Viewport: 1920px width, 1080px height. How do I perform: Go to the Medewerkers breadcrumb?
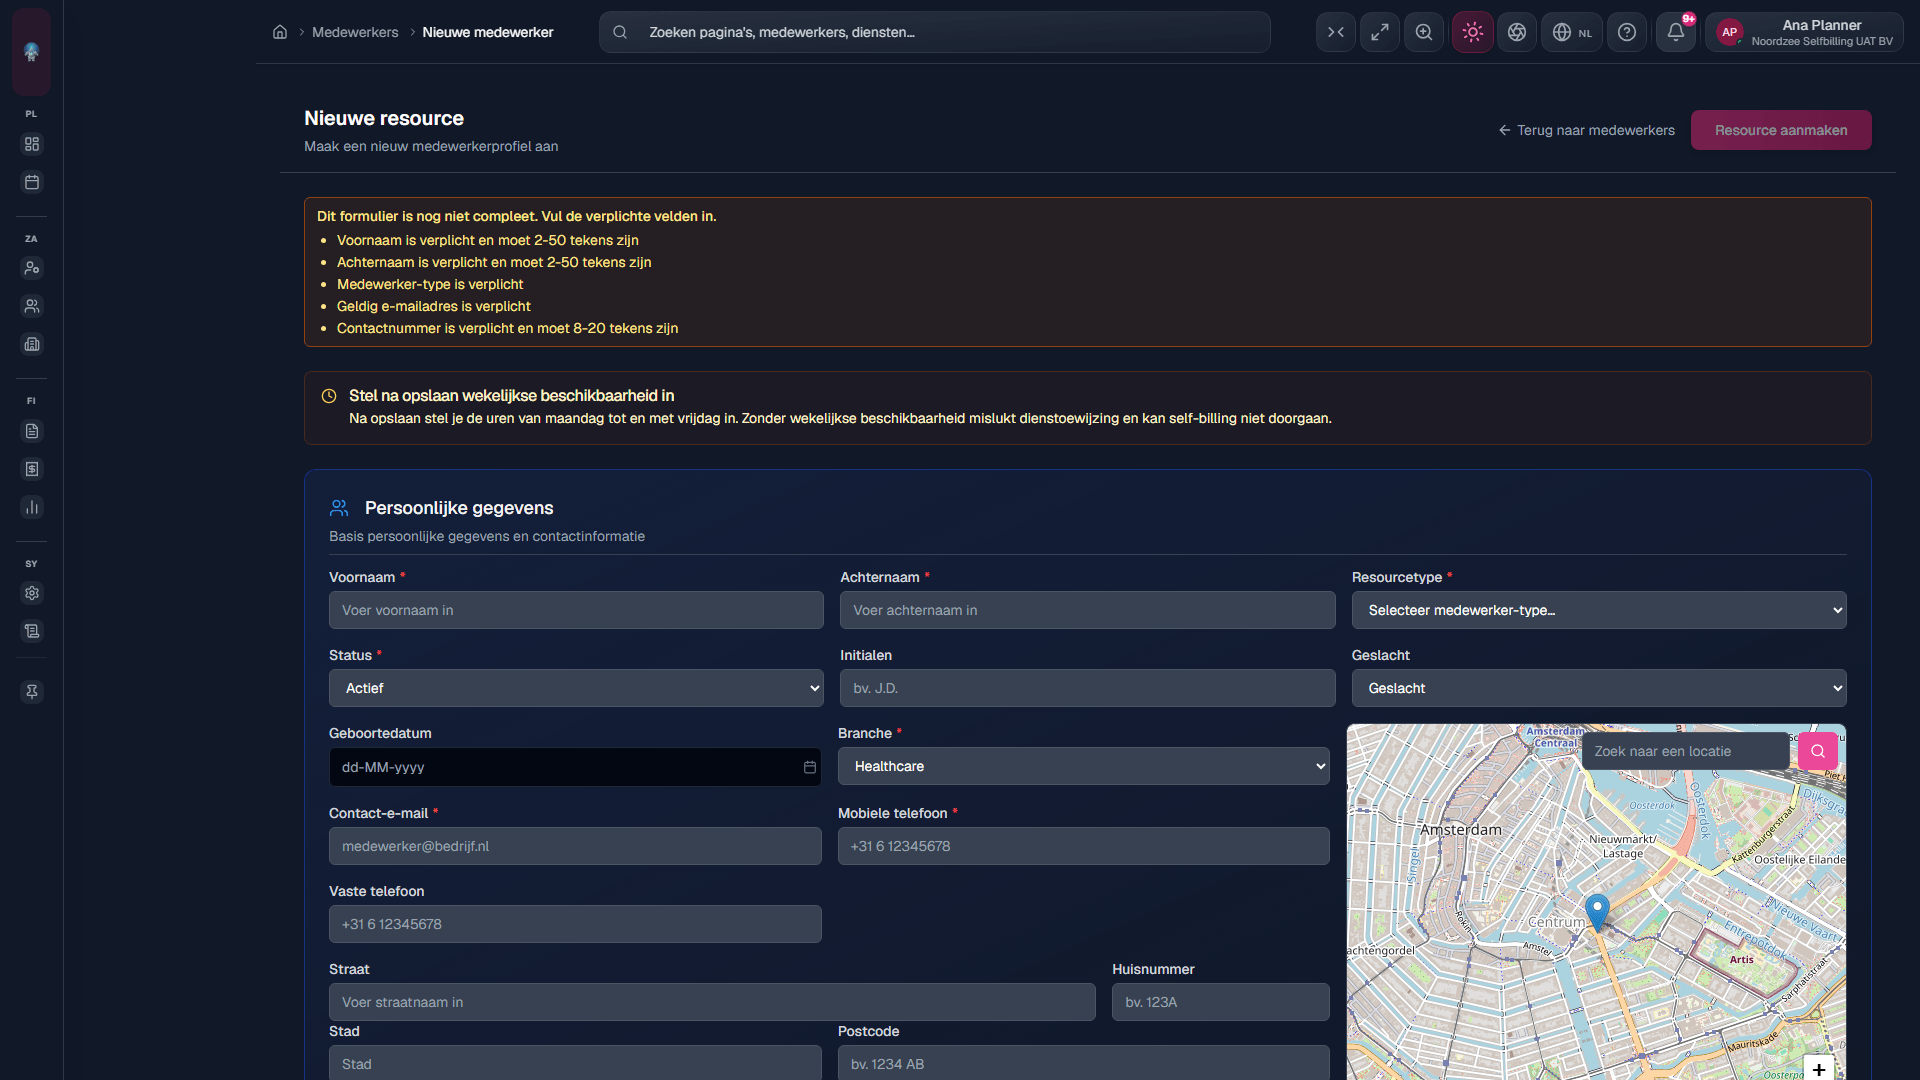355,32
